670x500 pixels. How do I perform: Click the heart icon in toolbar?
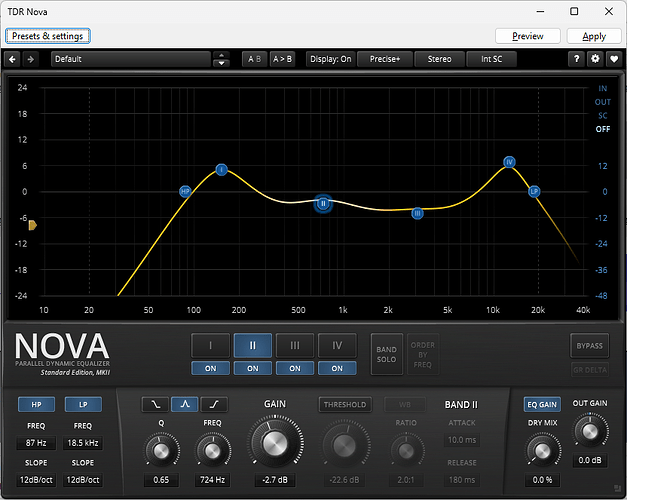tap(614, 59)
